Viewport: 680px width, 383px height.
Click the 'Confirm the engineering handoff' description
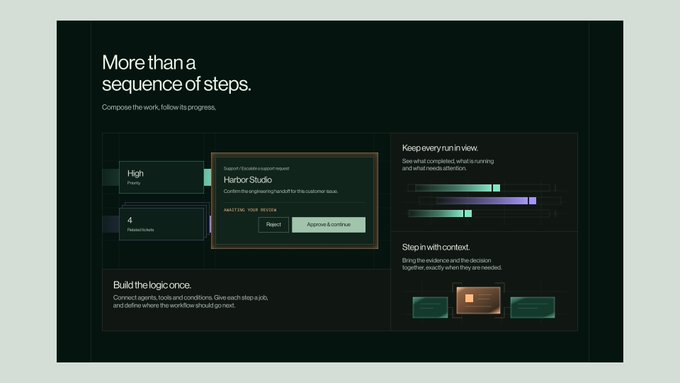click(x=281, y=191)
